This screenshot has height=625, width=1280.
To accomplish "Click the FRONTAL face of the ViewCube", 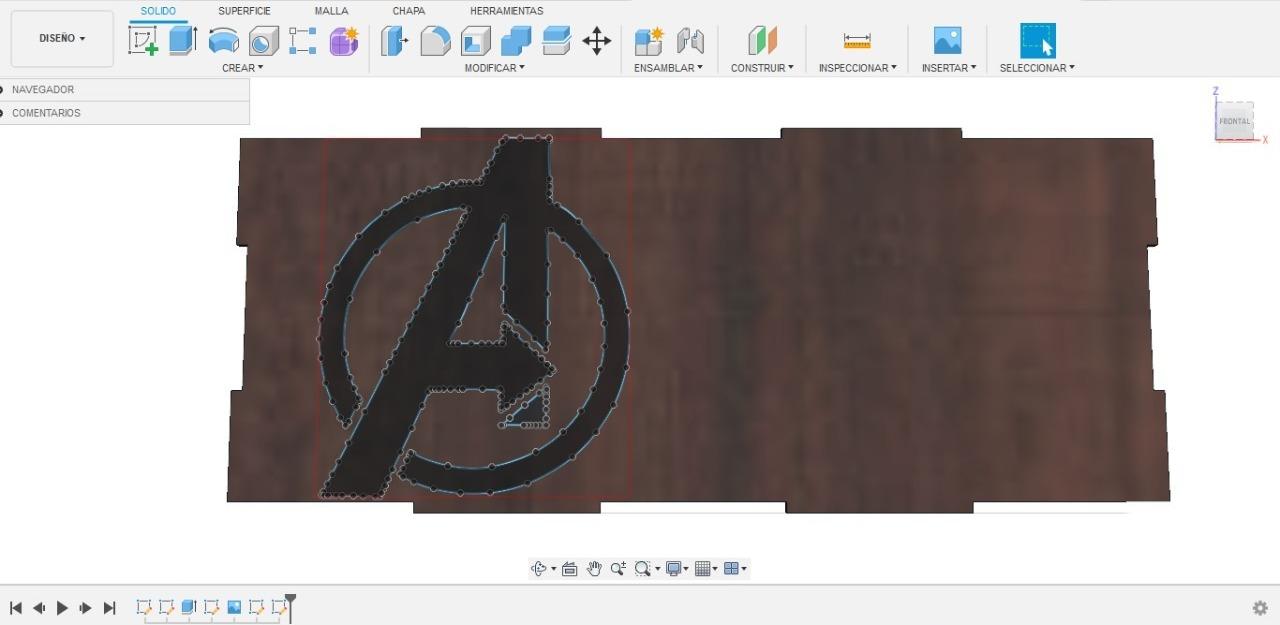I will click(x=1234, y=121).
